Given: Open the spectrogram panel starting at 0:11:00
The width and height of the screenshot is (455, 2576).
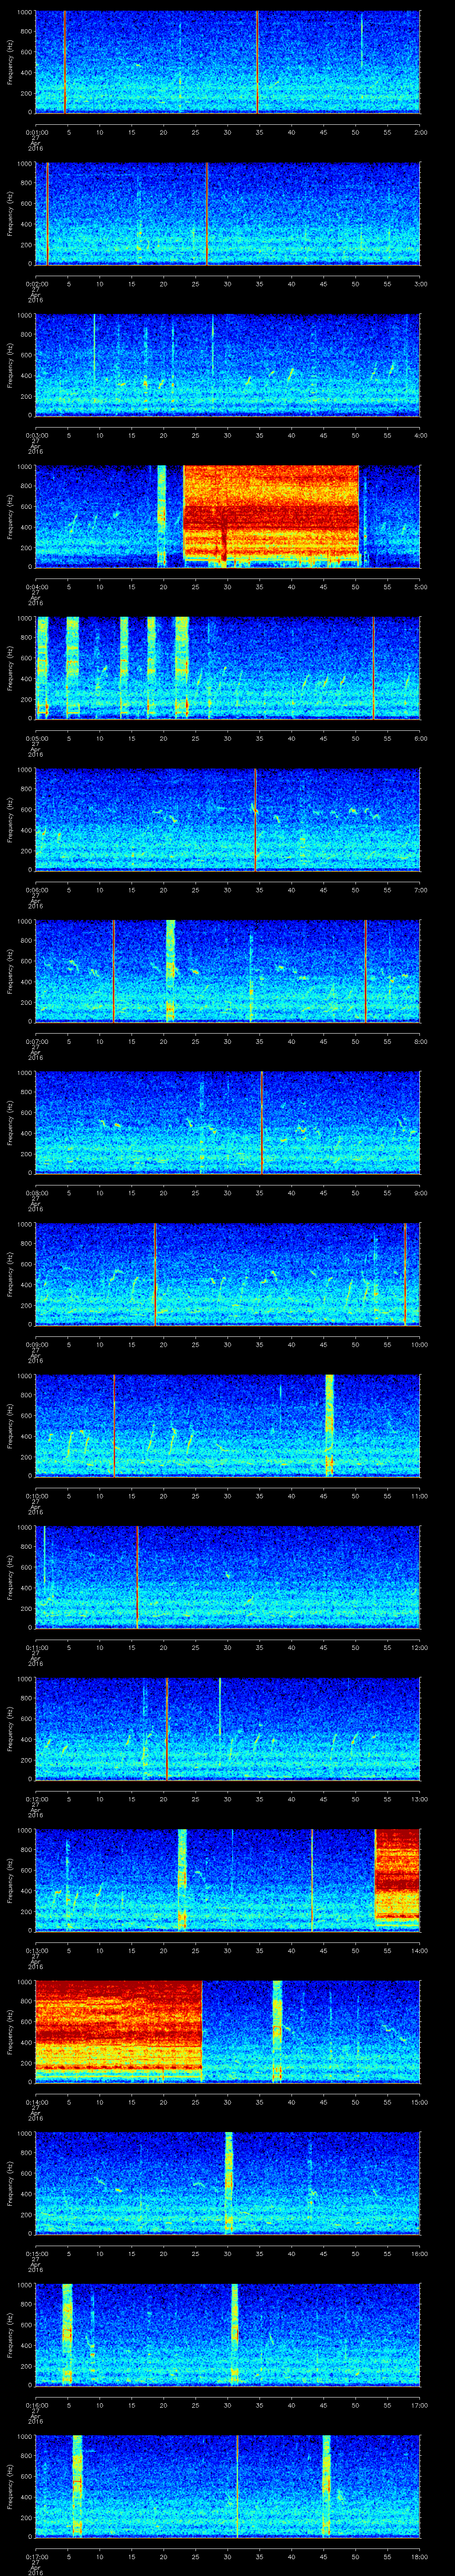Looking at the screenshot, I should coord(228,1577).
